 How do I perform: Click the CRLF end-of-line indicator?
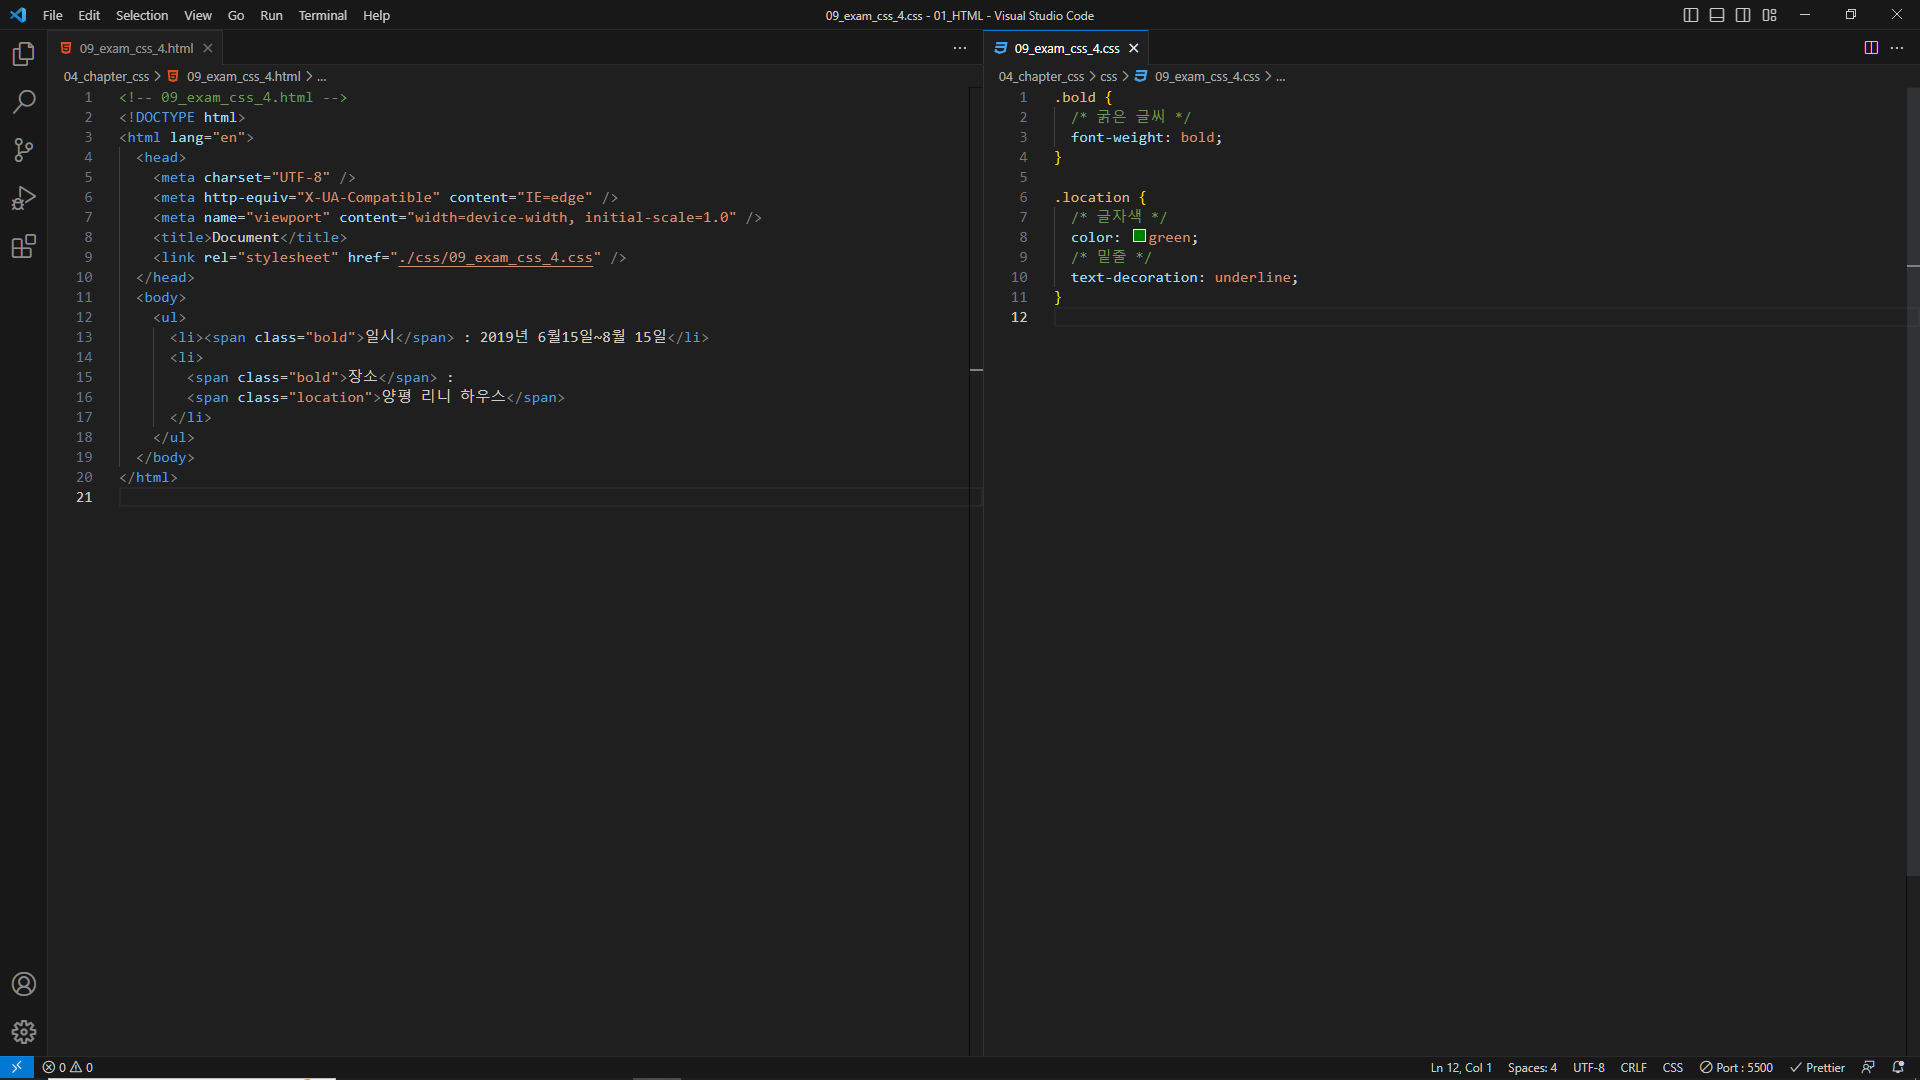click(x=1633, y=1067)
